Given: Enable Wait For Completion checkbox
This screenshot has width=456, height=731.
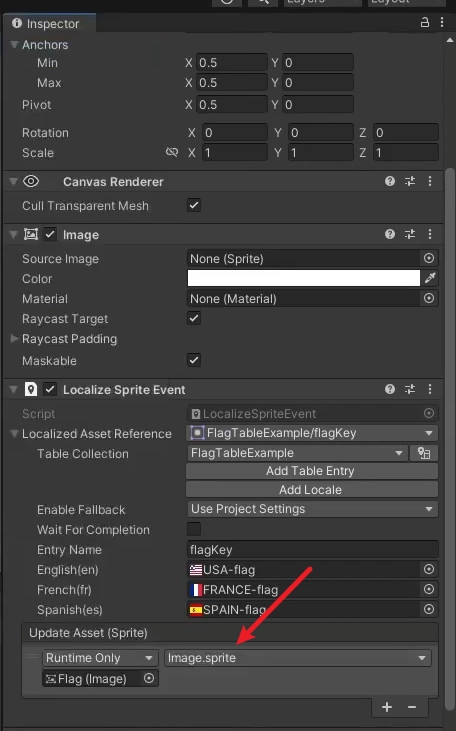Looking at the screenshot, I should pos(194,529).
